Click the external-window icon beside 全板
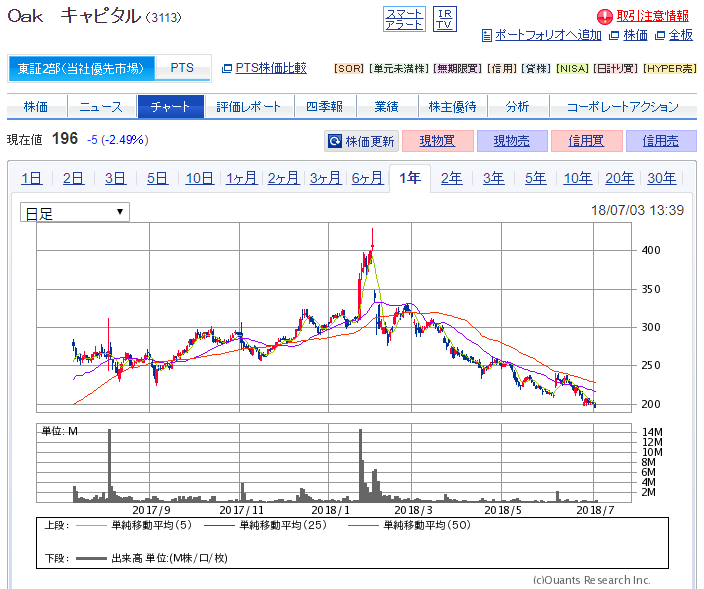 pos(660,35)
